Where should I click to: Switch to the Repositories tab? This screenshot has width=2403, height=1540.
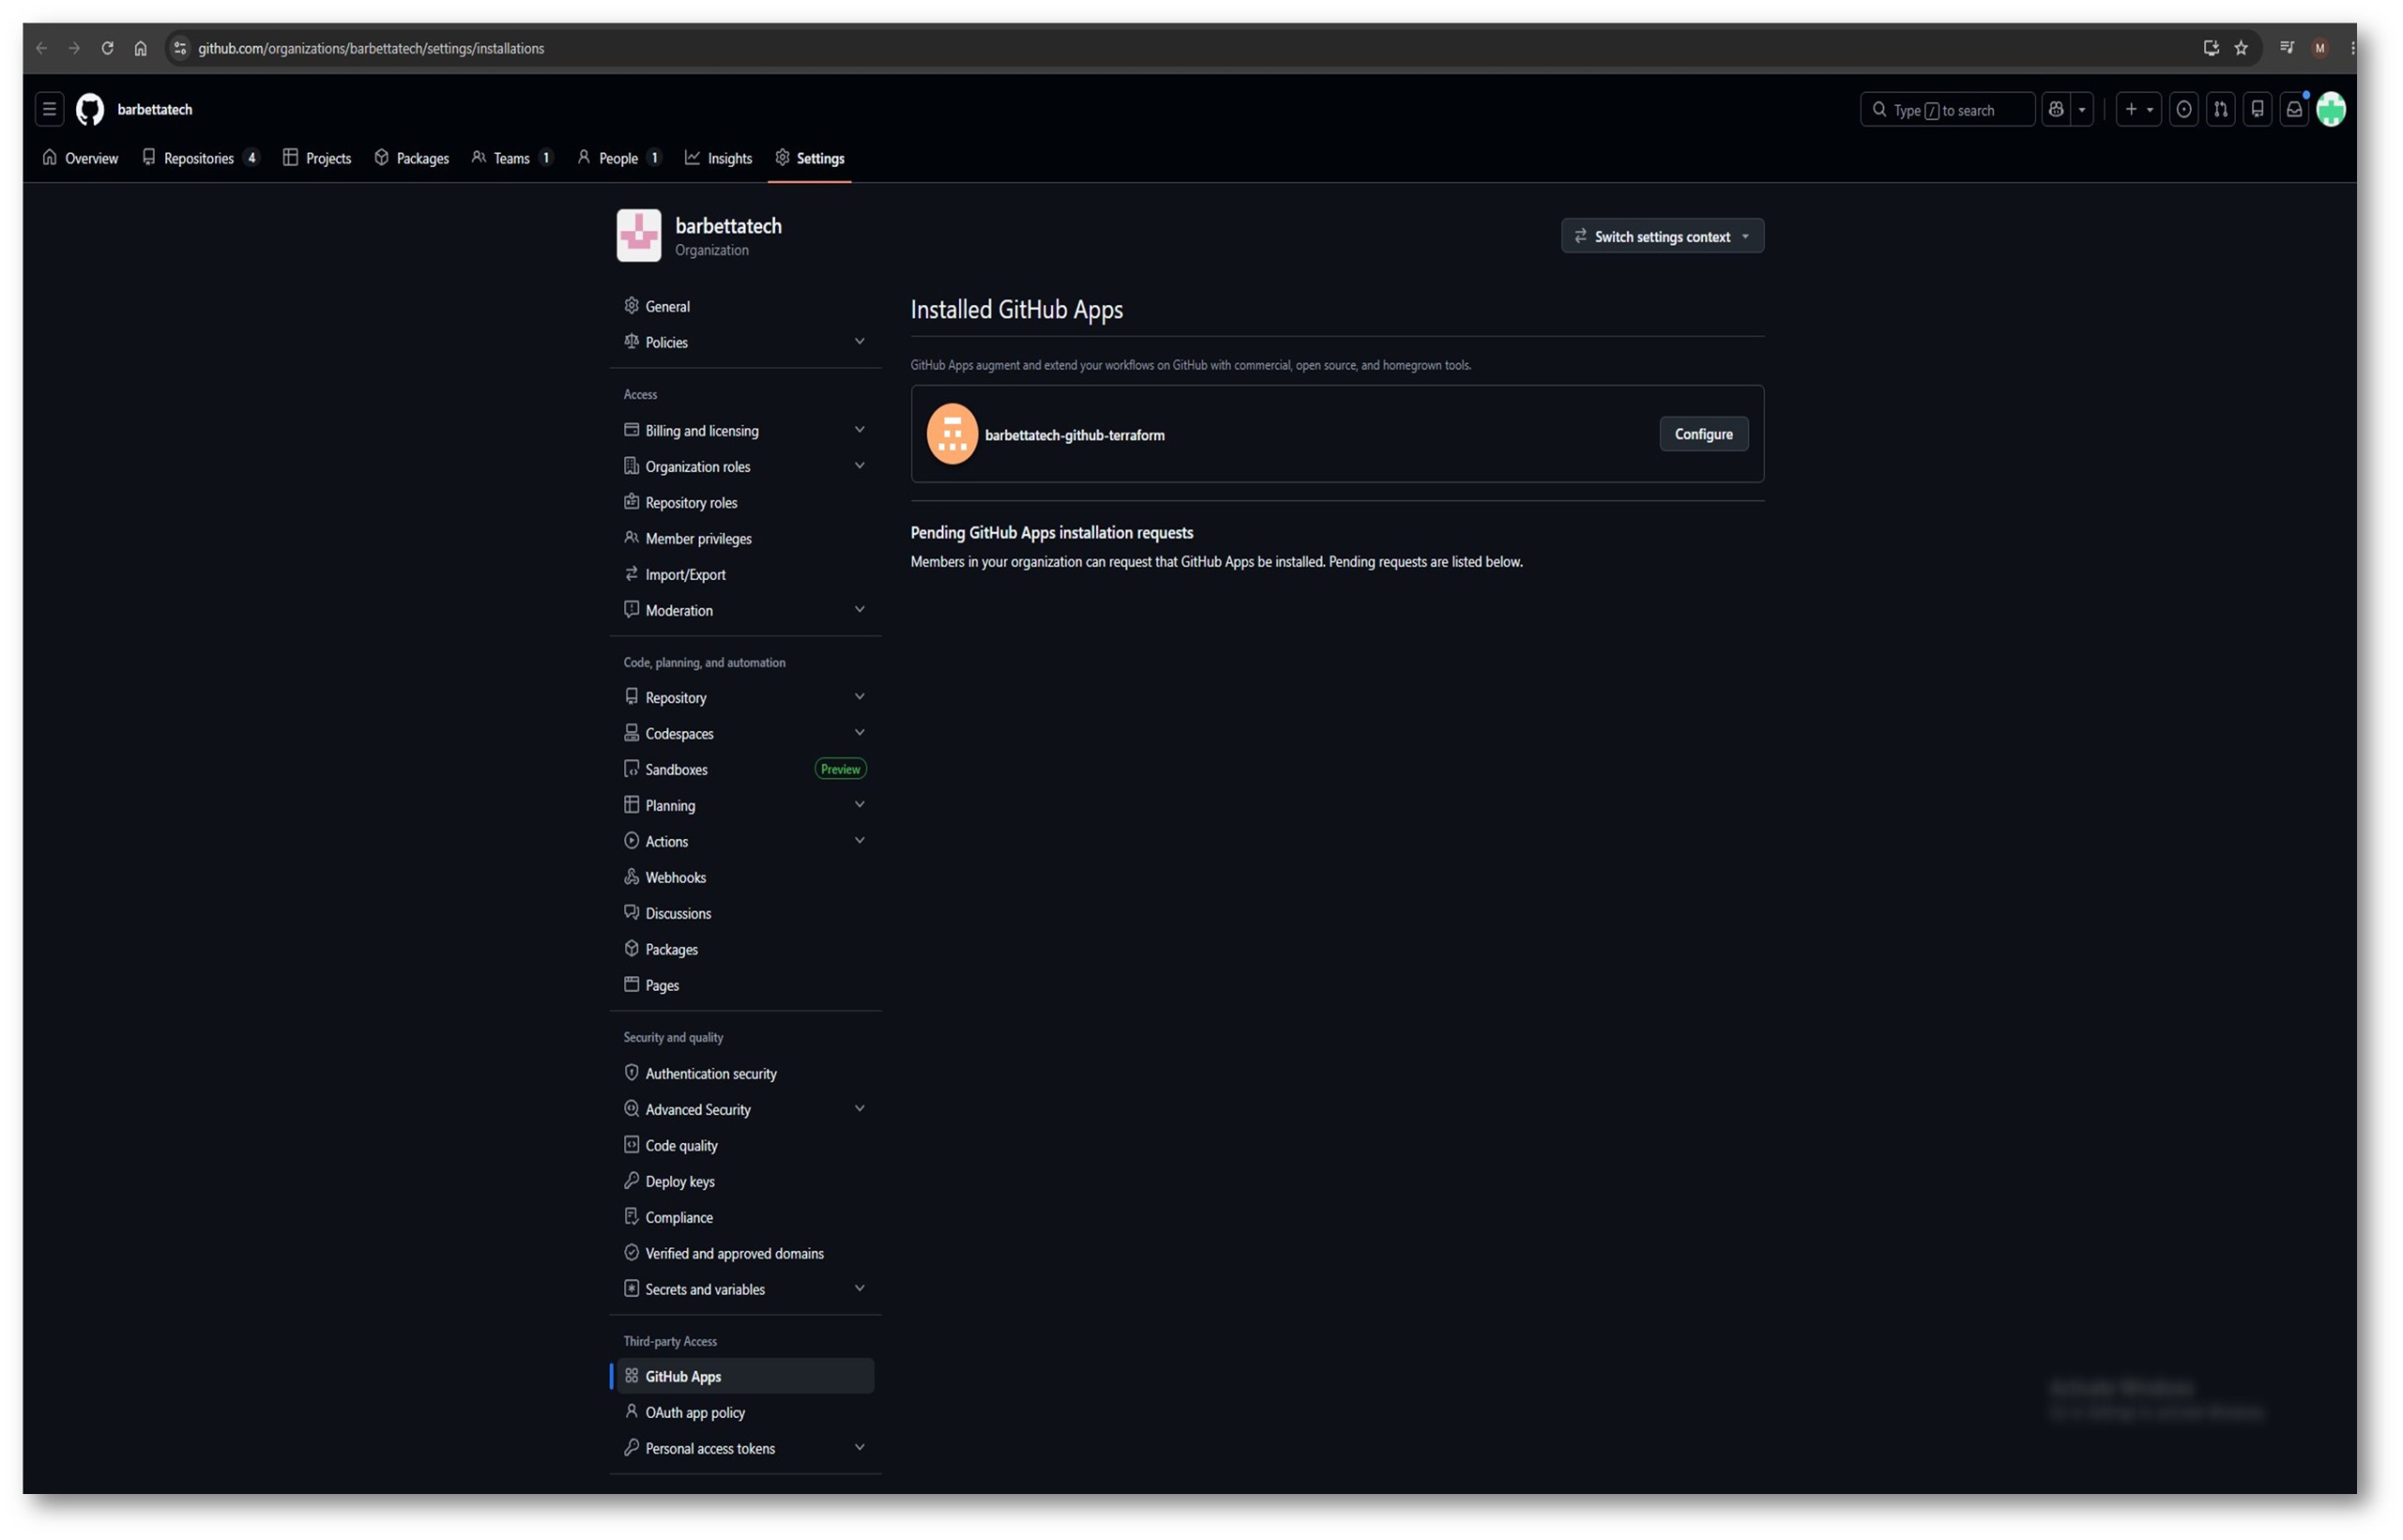(202, 158)
